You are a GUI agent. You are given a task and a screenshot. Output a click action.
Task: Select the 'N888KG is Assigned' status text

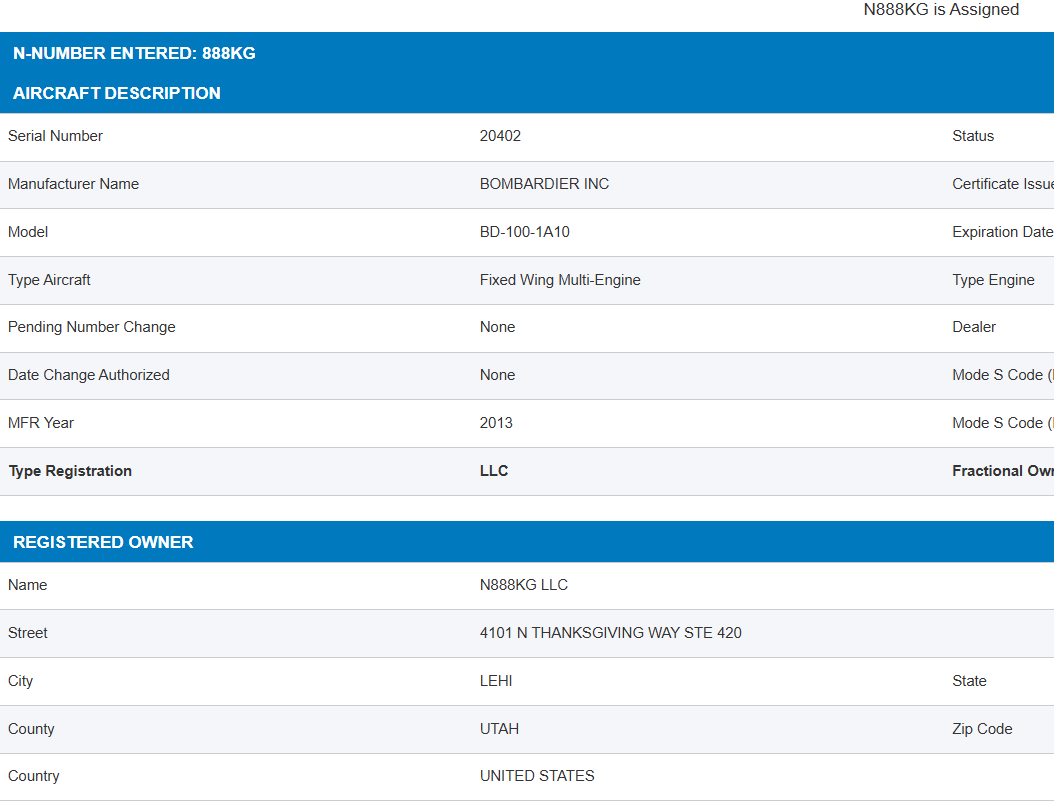coord(941,9)
